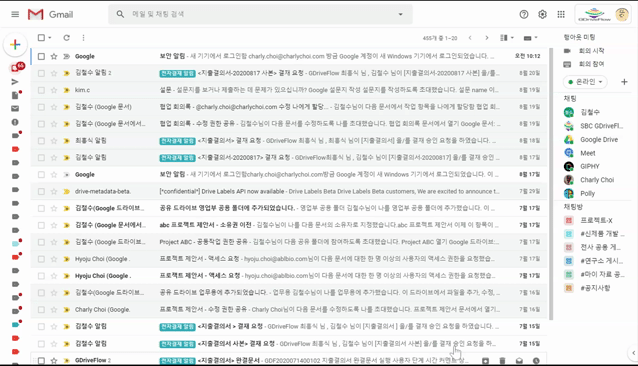Click the Compose plus button
Image resolution: width=638 pixels, height=366 pixels.
point(15,44)
